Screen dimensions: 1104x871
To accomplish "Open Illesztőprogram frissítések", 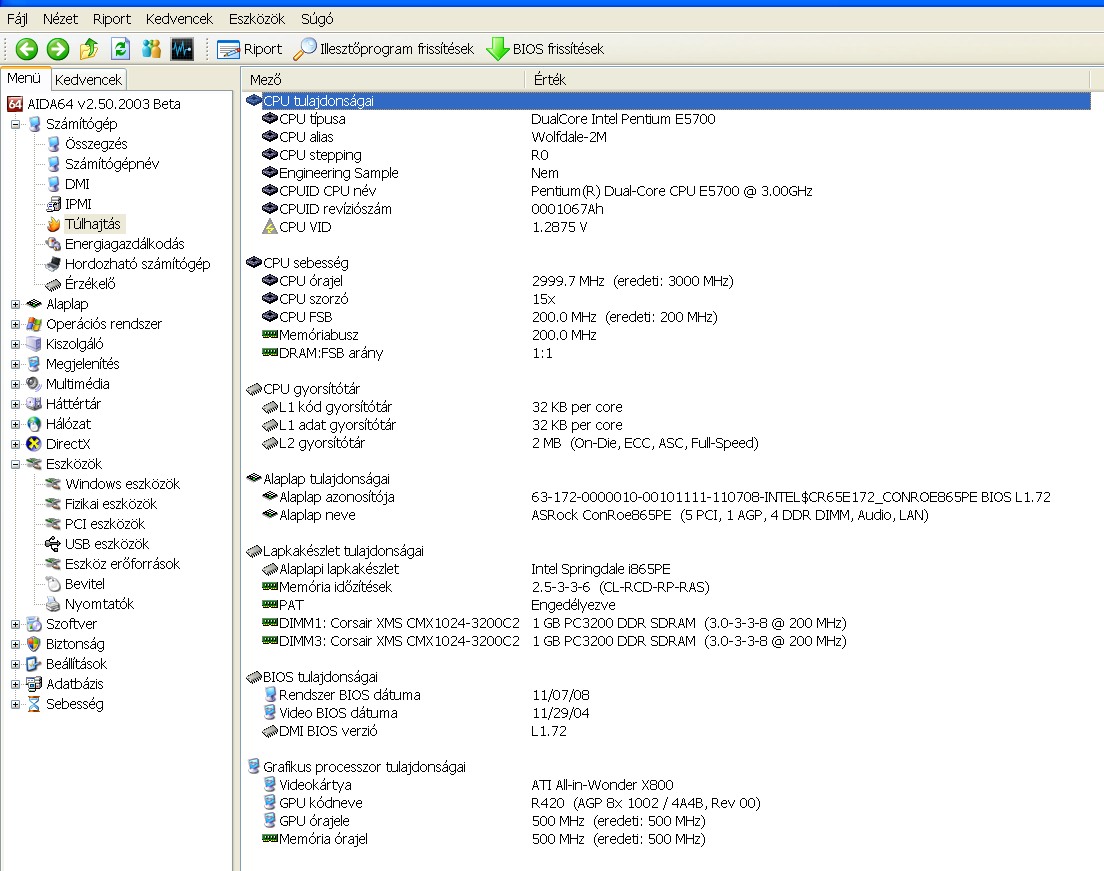I will [x=383, y=49].
